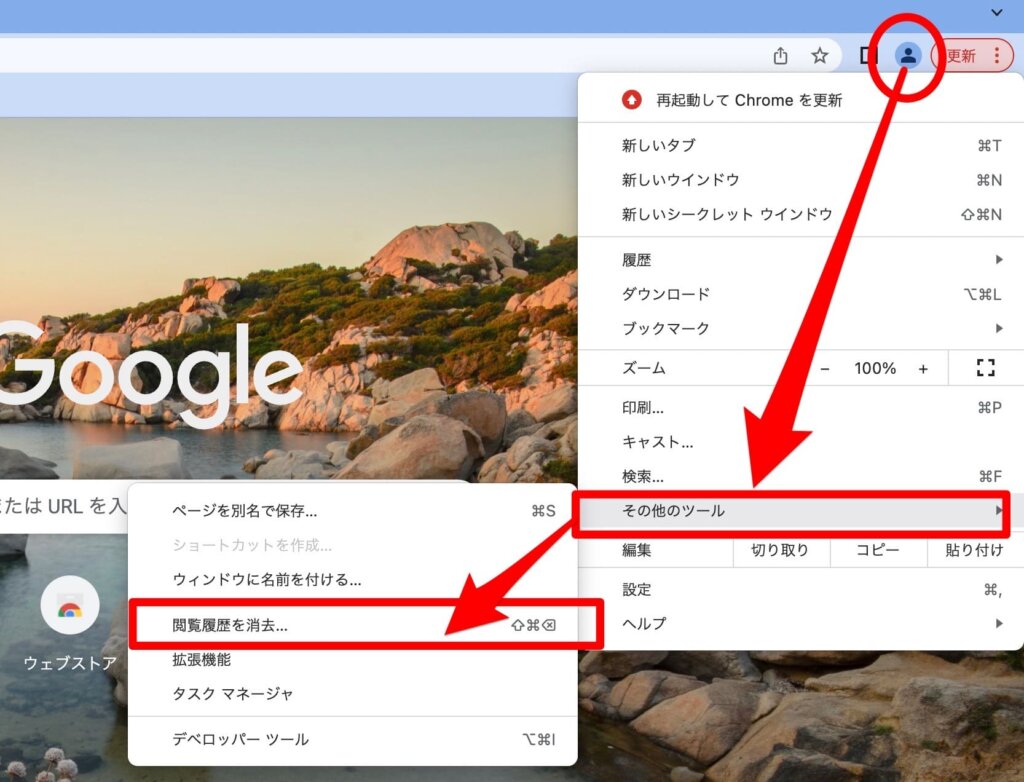Select キャスト... menu item
Viewport: 1024px width, 782px height.
801,442
